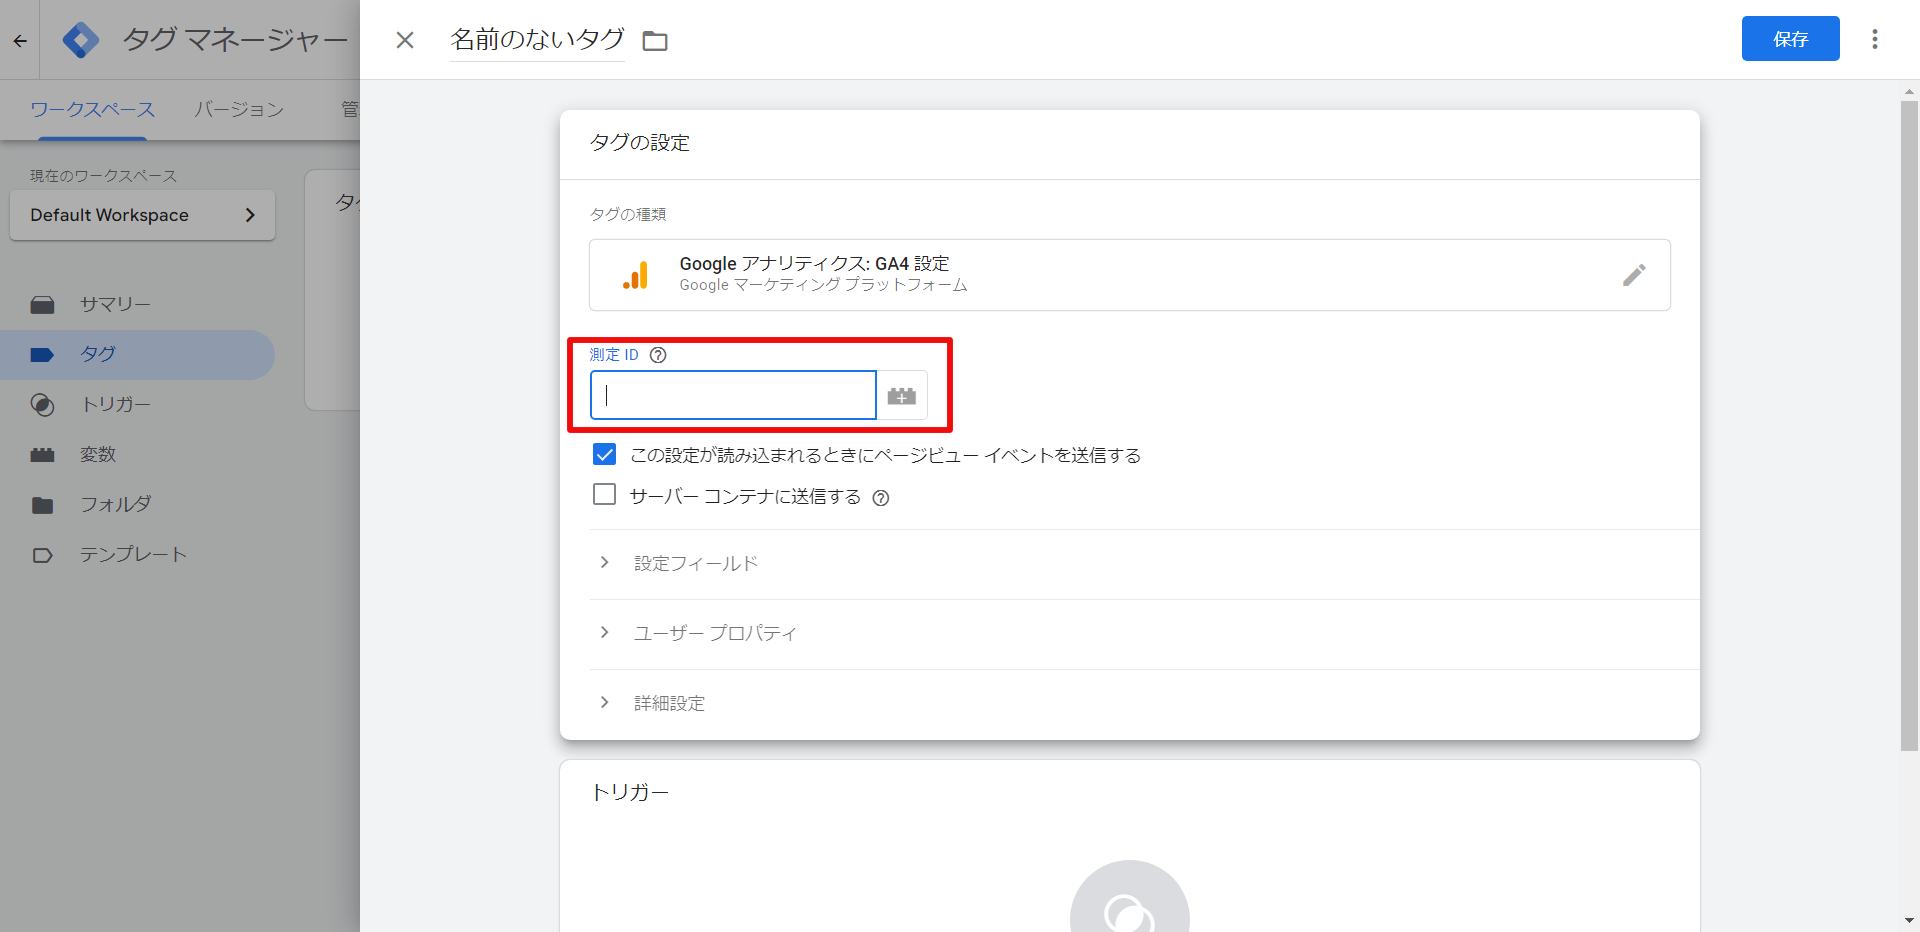Screen dimensions: 1920x932
Task: Click the pencil icon to edit tag type
Action: click(1633, 275)
